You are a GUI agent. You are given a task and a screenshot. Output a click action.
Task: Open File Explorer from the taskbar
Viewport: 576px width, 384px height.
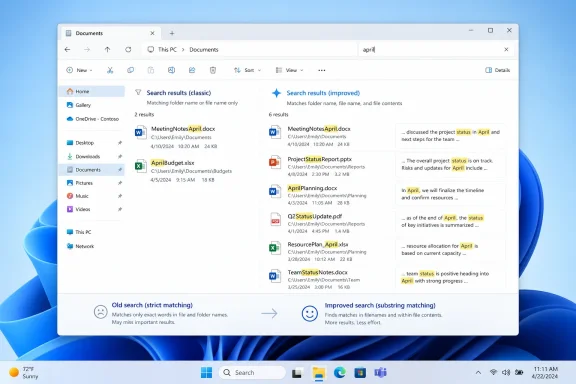point(318,373)
